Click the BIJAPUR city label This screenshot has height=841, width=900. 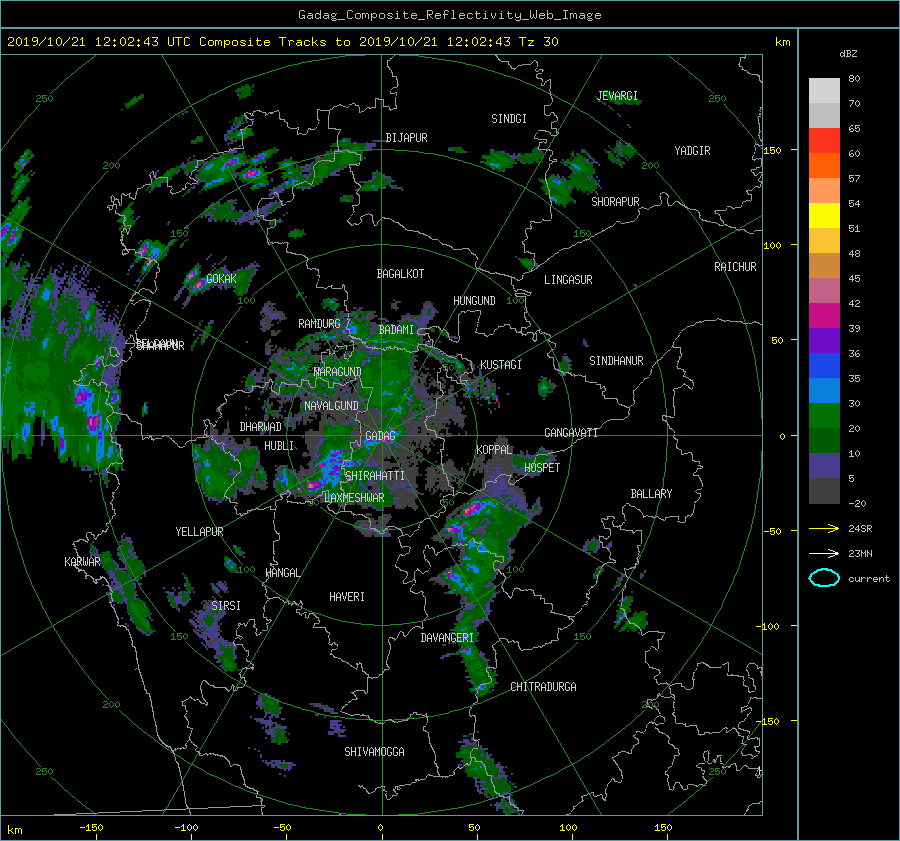[x=406, y=138]
